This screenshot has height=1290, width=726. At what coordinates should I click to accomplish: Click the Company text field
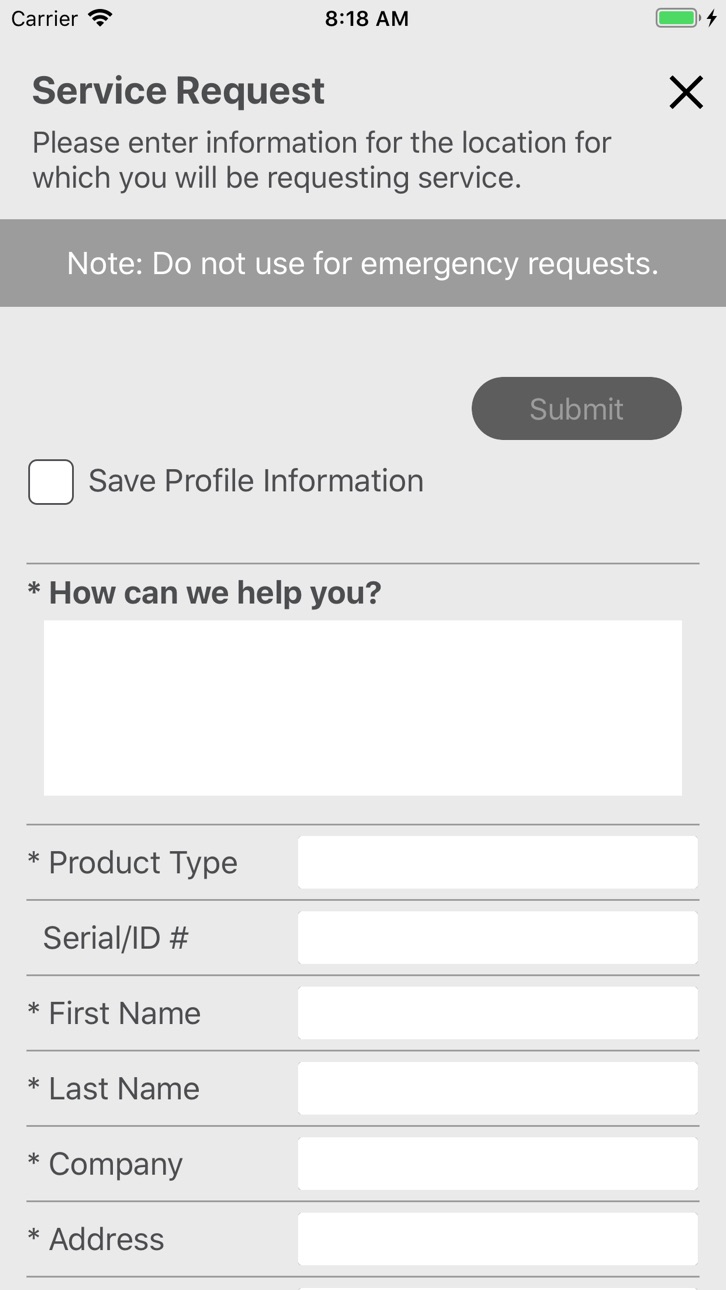[497, 1164]
